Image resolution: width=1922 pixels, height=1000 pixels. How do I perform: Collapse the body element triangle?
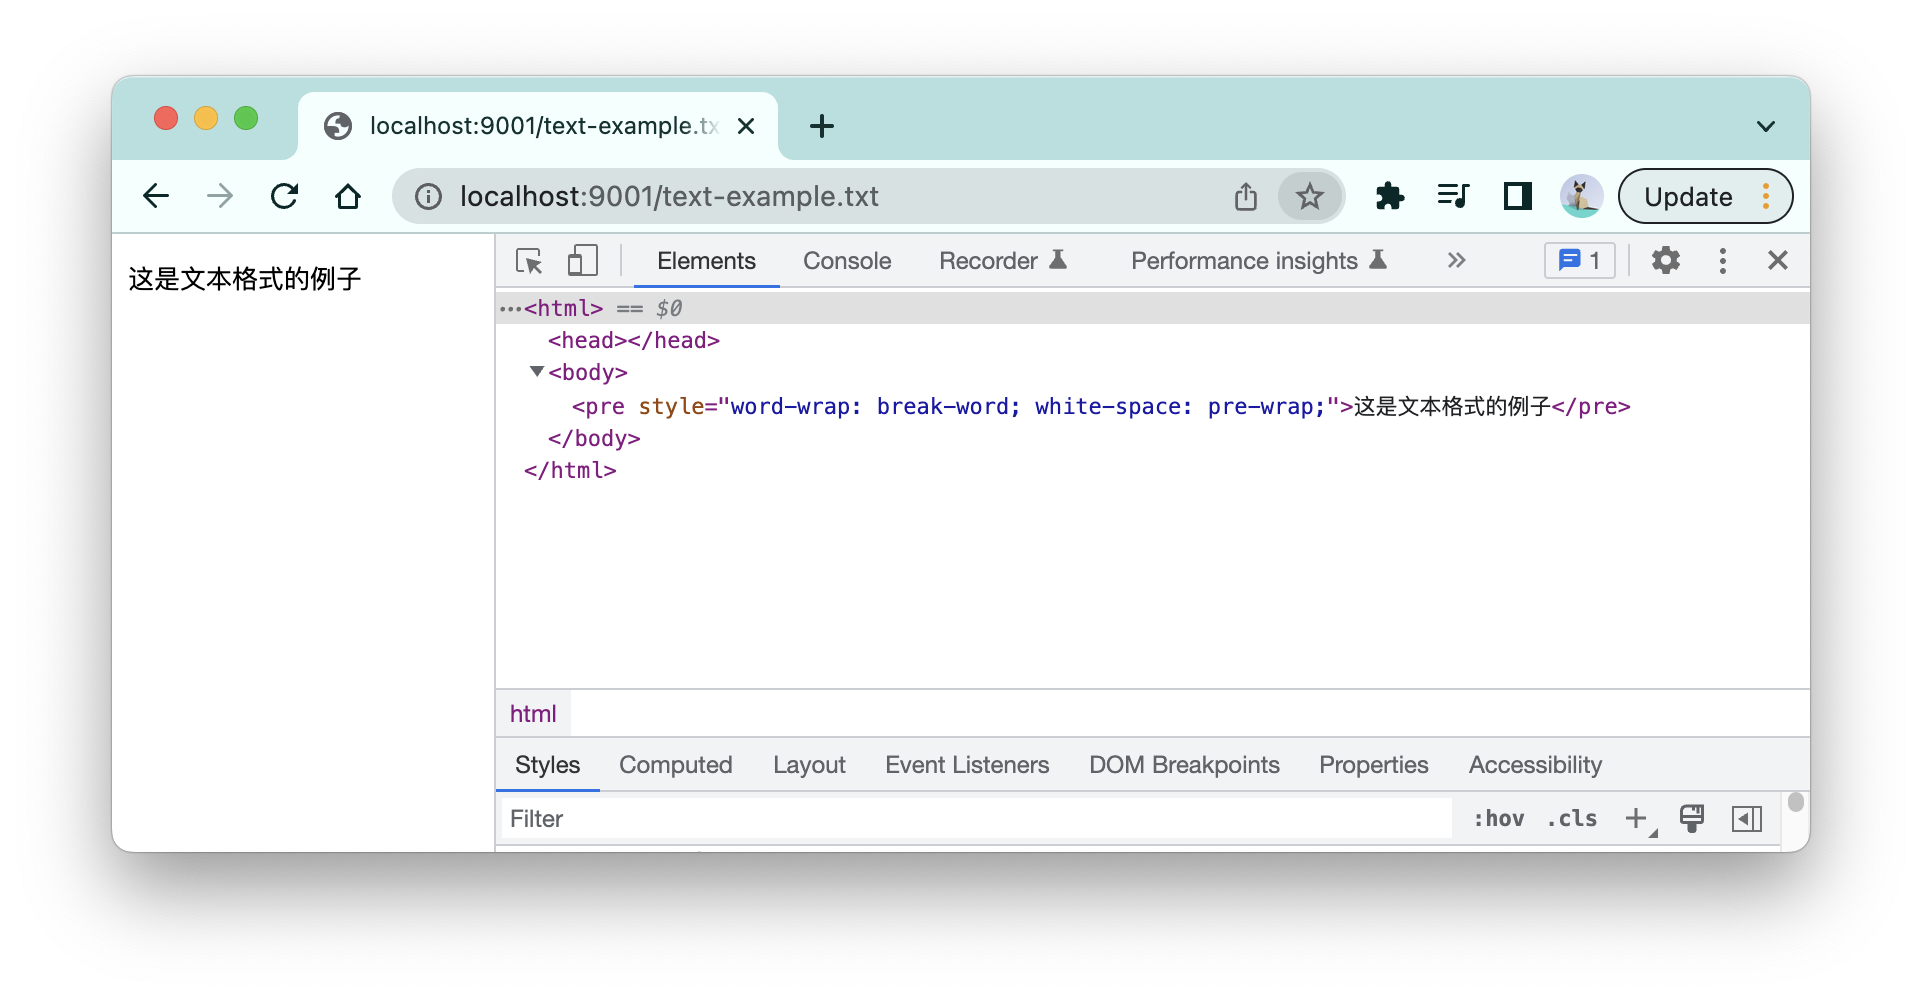coord(537,372)
